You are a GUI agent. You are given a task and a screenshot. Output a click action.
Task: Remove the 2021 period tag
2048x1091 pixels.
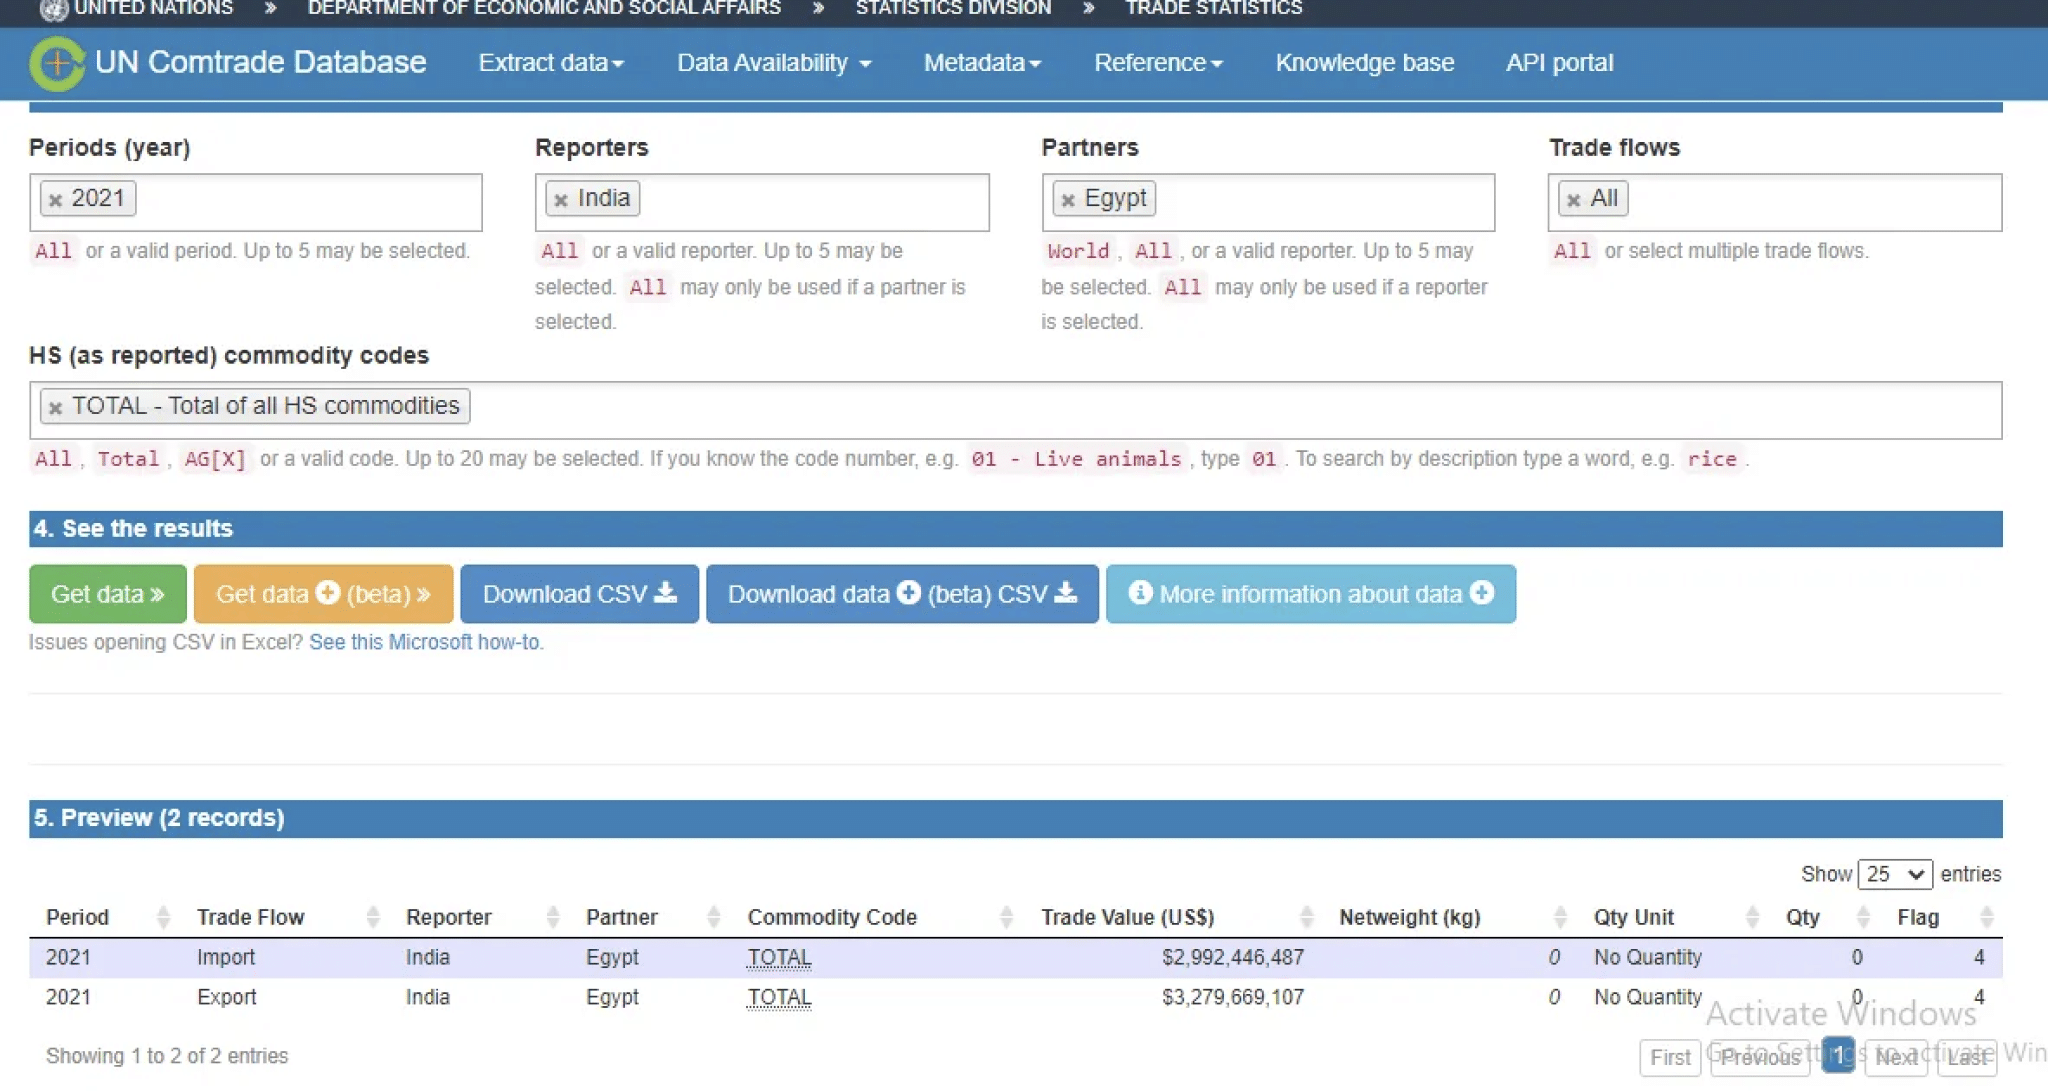(56, 200)
